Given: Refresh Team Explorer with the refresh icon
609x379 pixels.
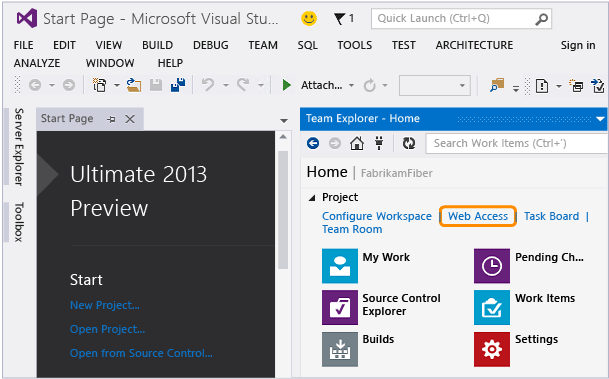Looking at the screenshot, I should (409, 143).
